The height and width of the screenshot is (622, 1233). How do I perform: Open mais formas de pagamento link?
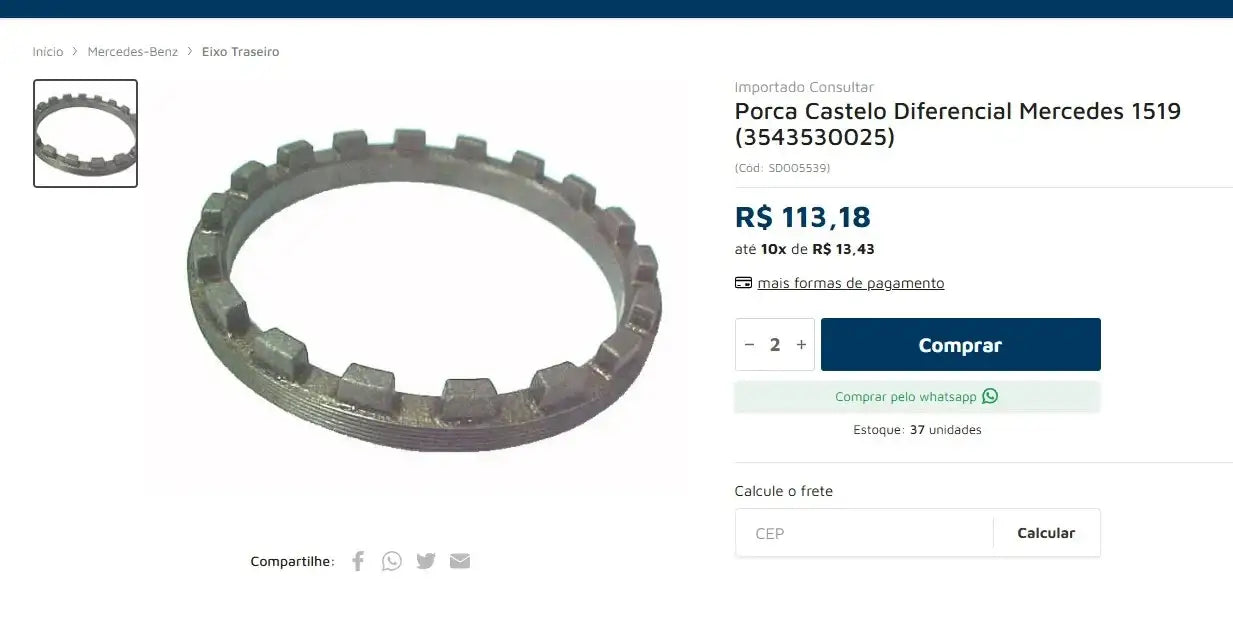click(x=851, y=283)
